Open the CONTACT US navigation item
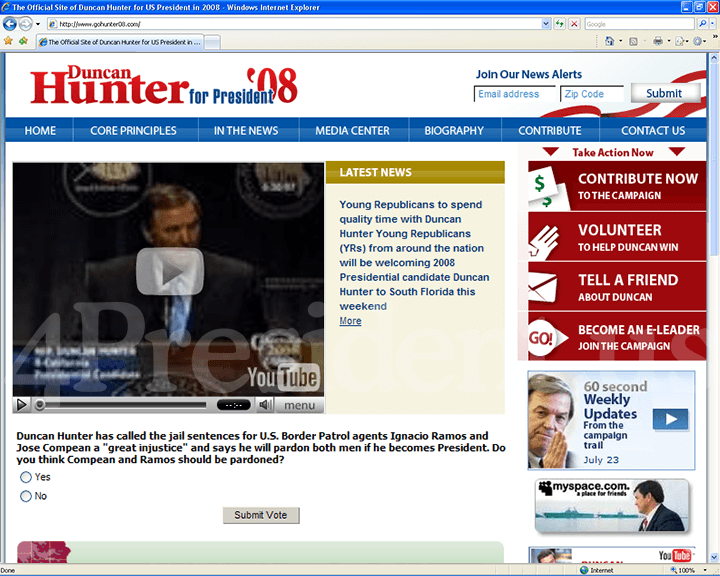 653,130
